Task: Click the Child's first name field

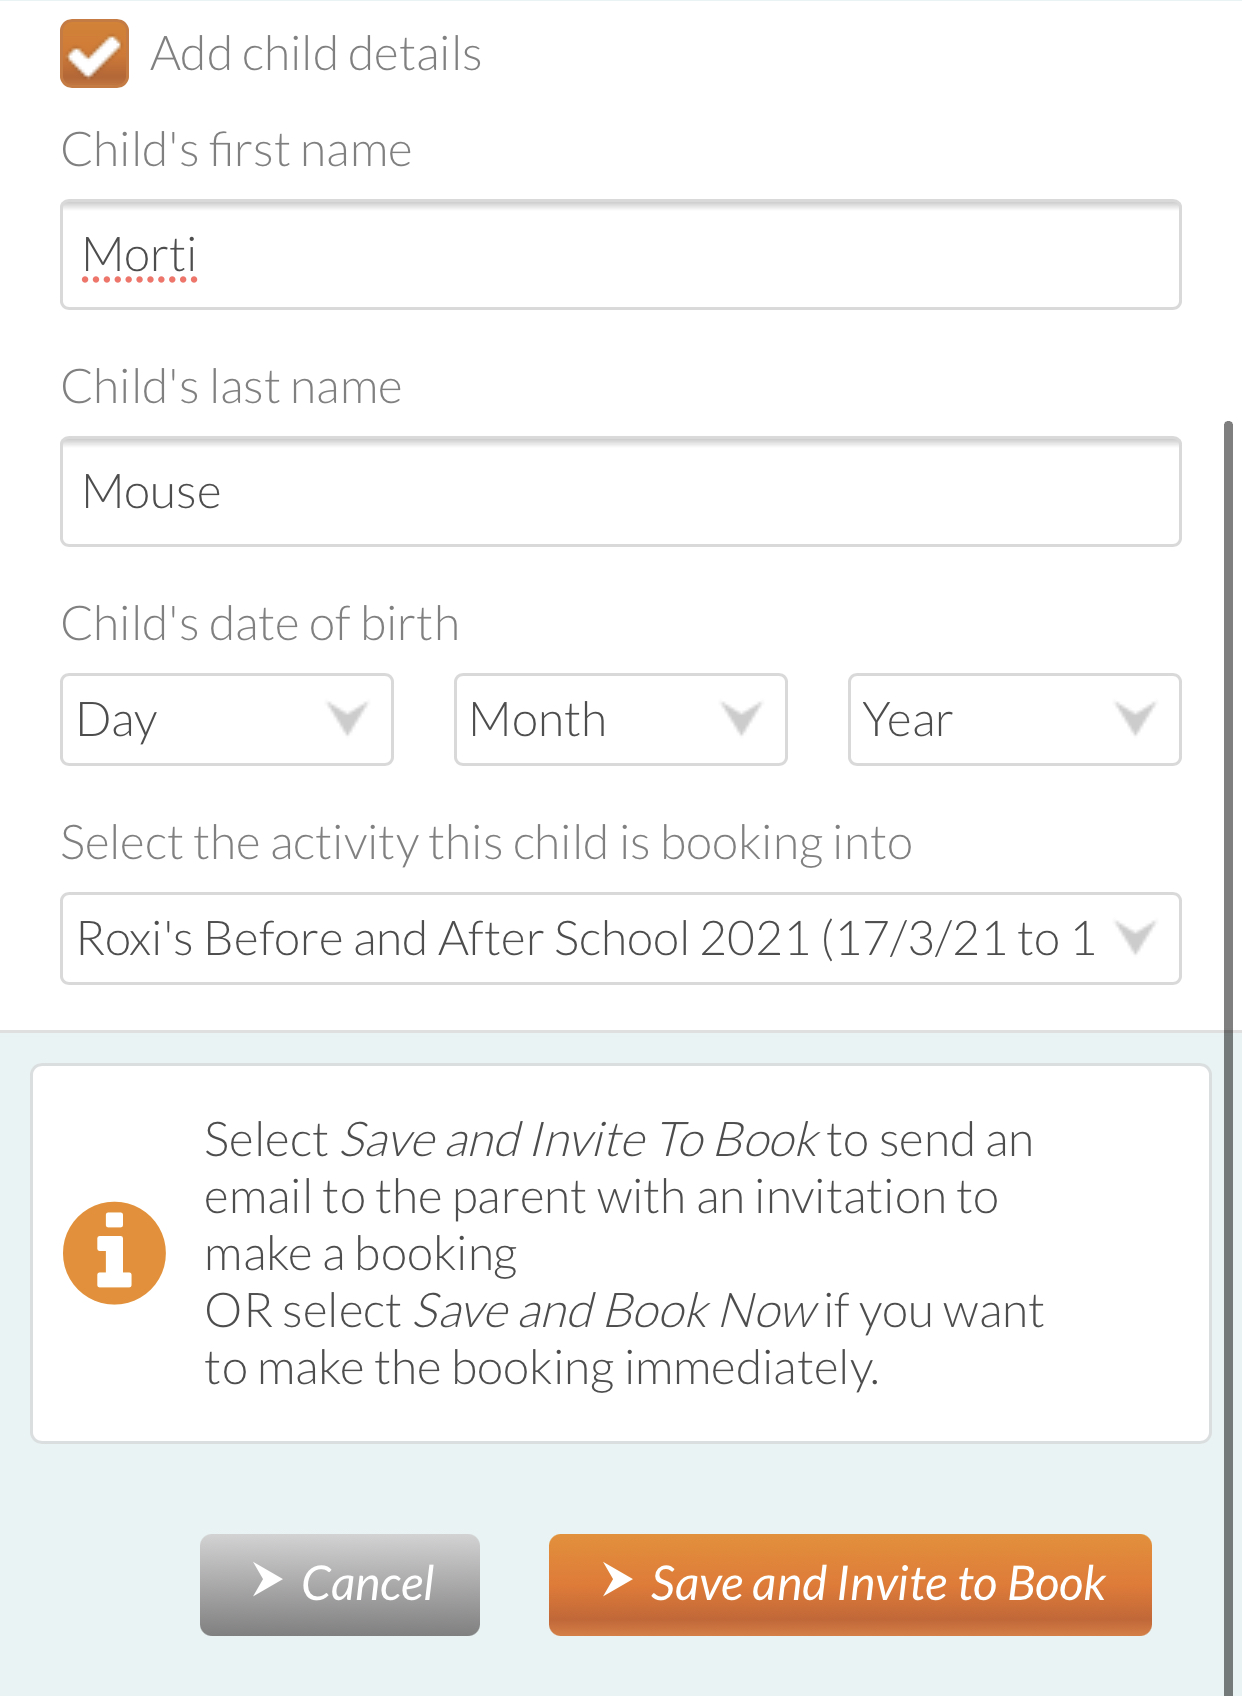Action: [x=621, y=255]
